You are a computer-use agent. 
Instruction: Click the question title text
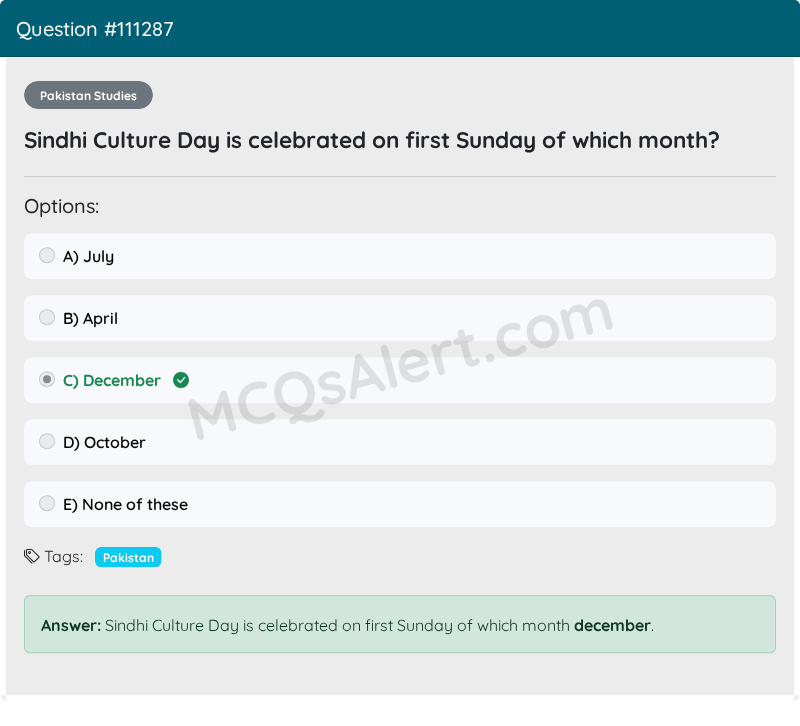tap(373, 140)
